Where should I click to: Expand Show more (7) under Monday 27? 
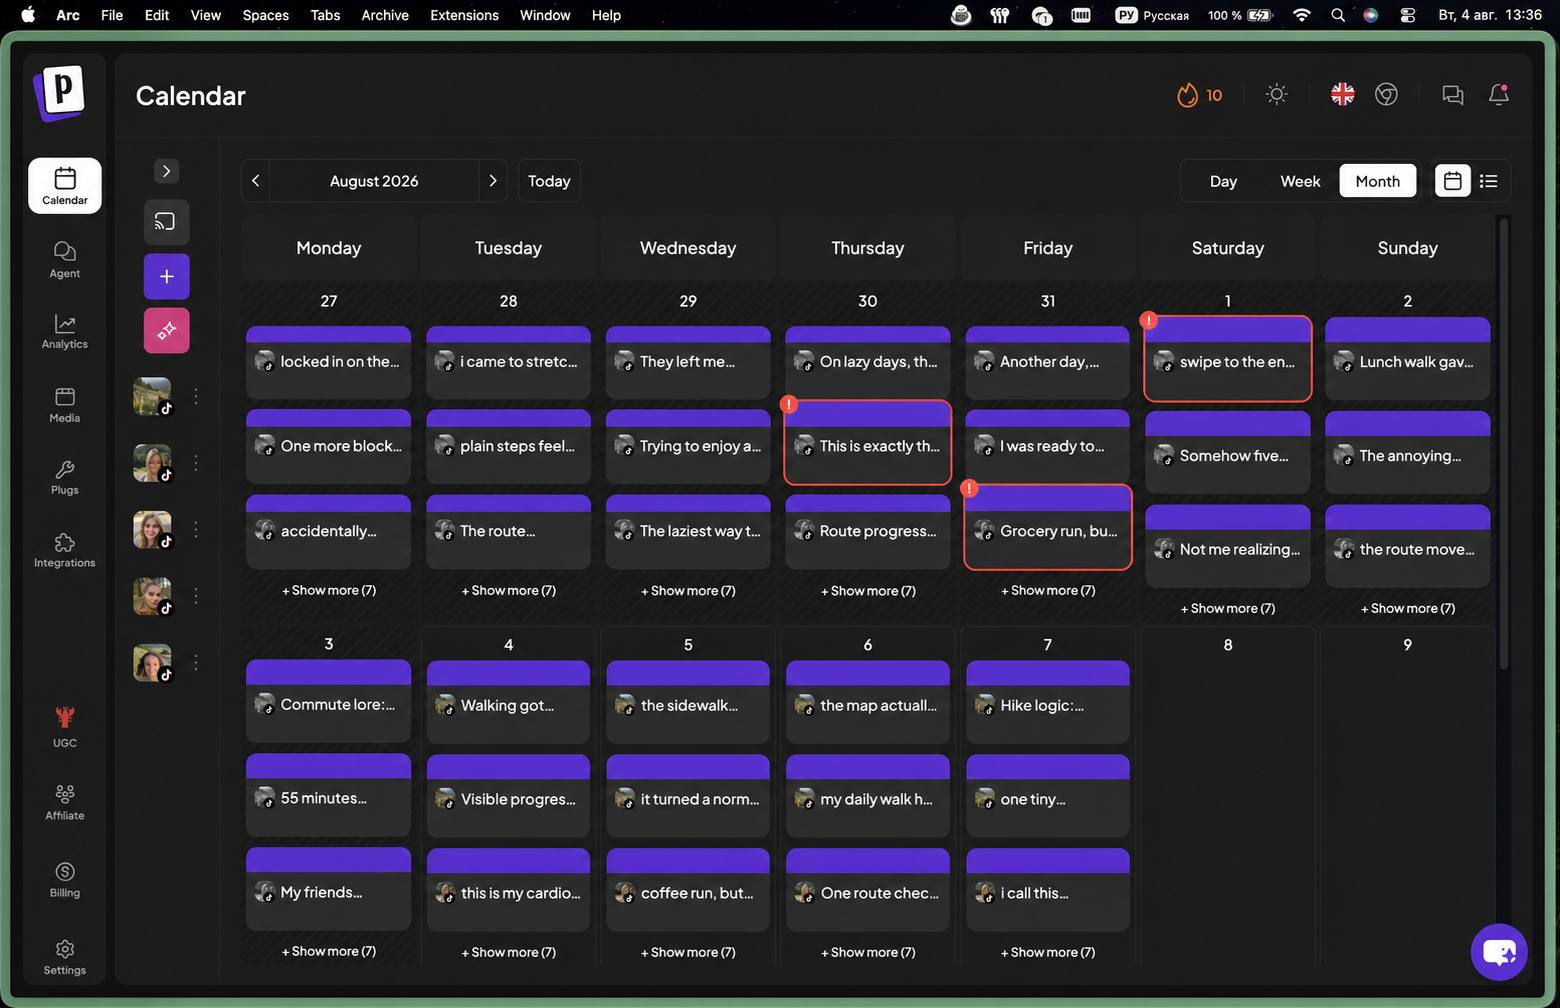(x=329, y=590)
